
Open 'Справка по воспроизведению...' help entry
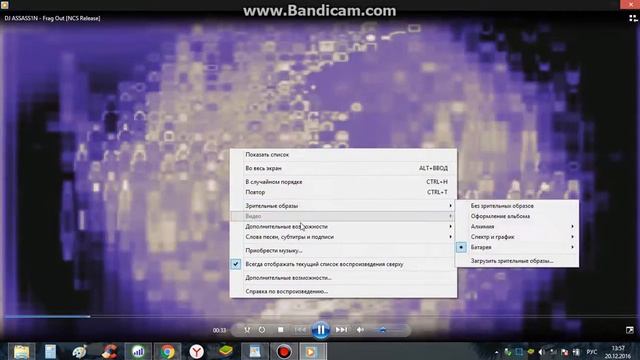pyautogui.click(x=343, y=291)
